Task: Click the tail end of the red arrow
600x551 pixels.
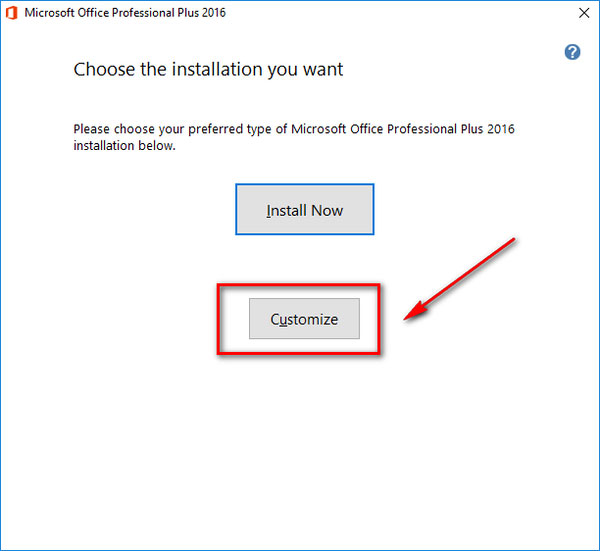Action: pyautogui.click(x=512, y=241)
